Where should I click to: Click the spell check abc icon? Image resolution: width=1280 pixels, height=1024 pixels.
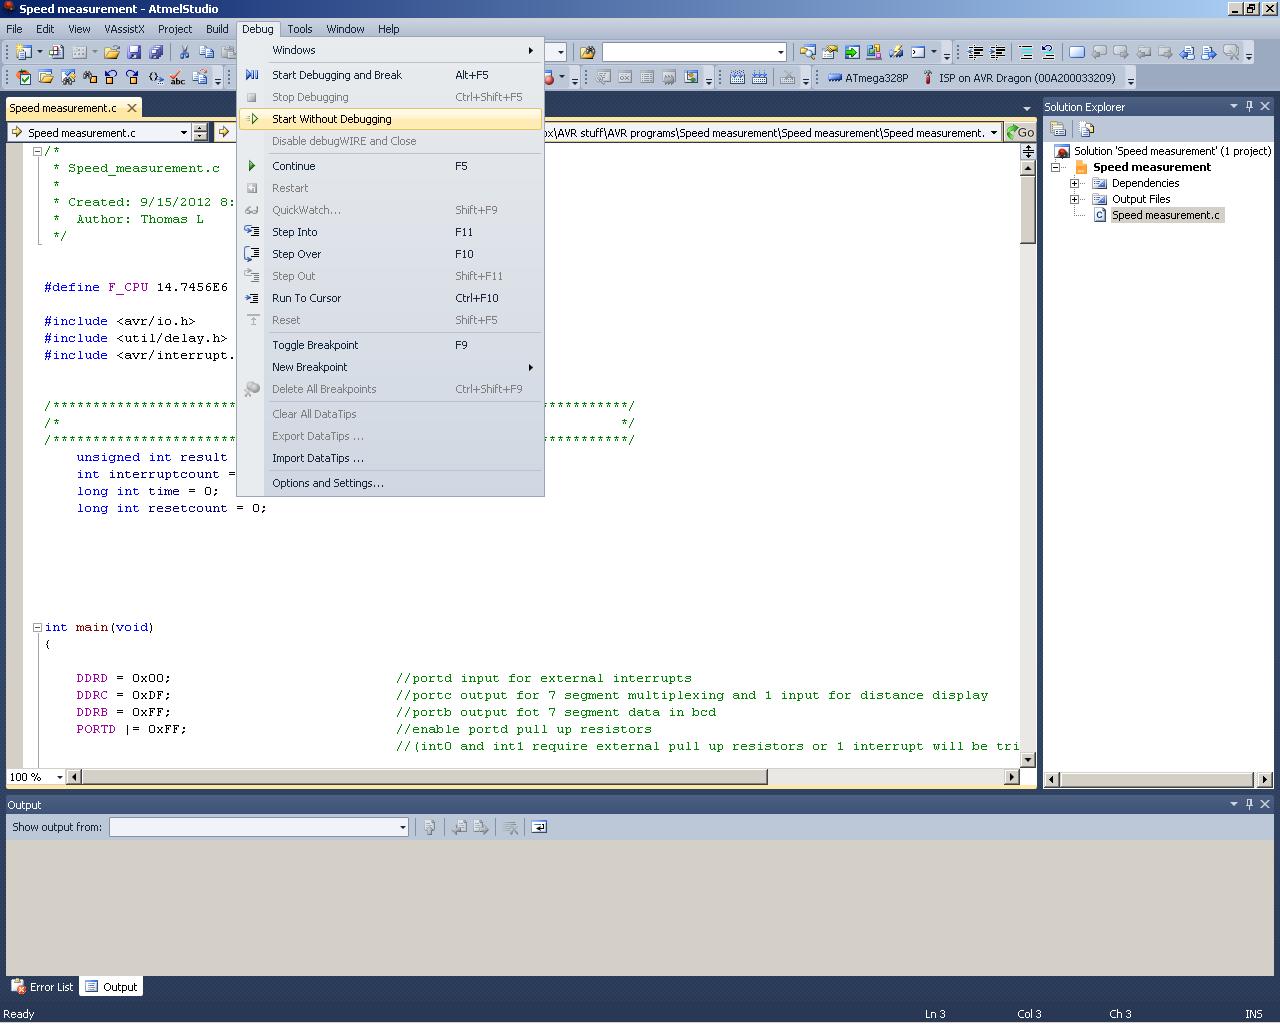177,78
